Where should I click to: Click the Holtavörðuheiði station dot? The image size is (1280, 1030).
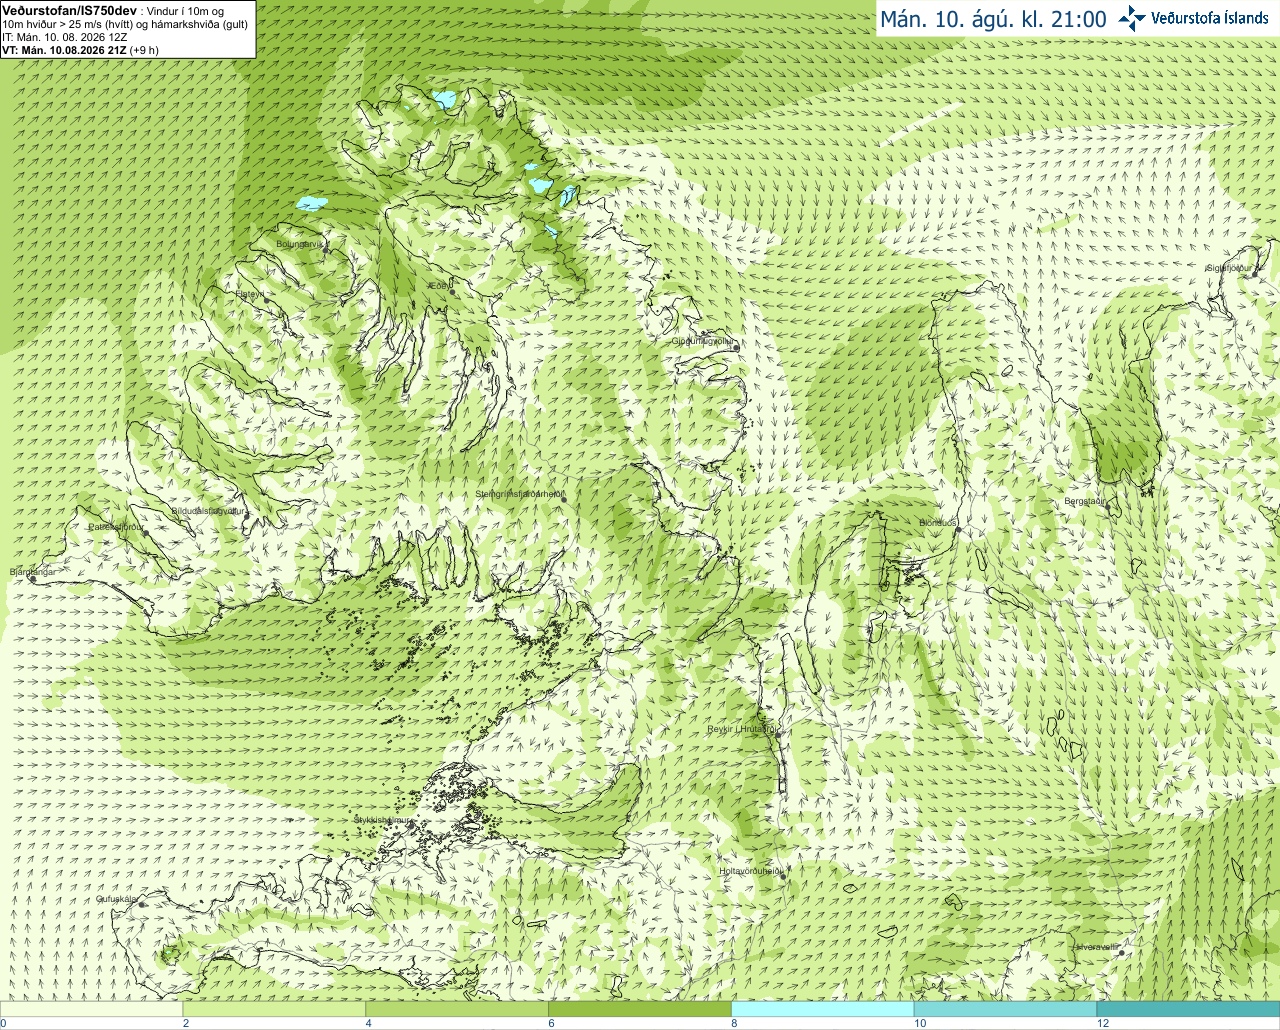point(783,877)
